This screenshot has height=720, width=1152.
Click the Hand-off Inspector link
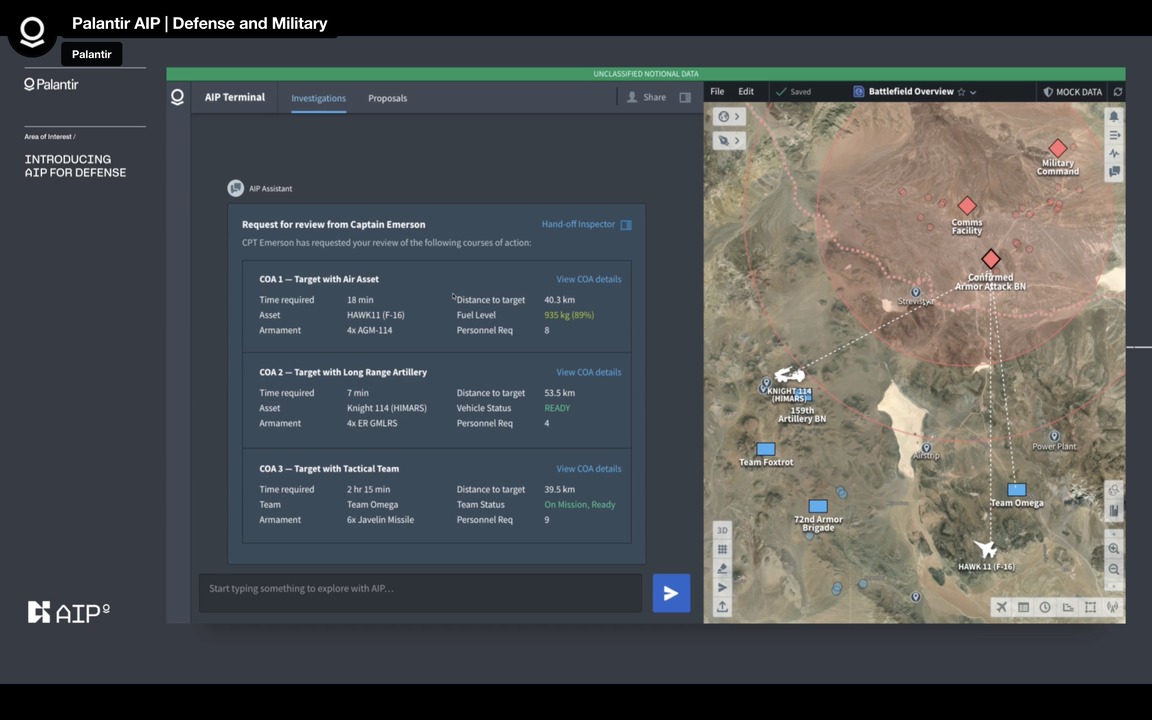click(x=578, y=225)
